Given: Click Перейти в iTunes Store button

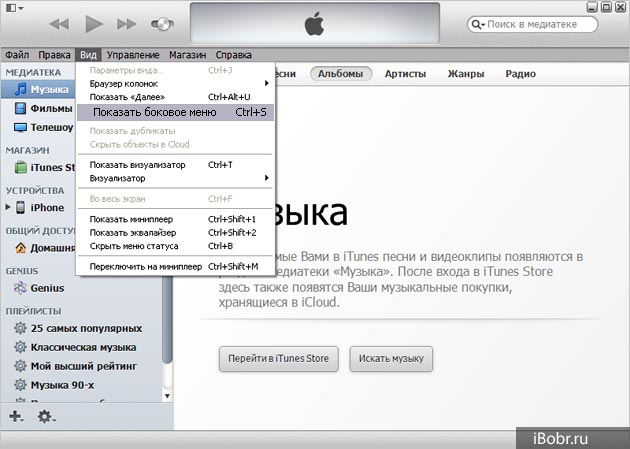Looking at the screenshot, I should click(x=278, y=359).
